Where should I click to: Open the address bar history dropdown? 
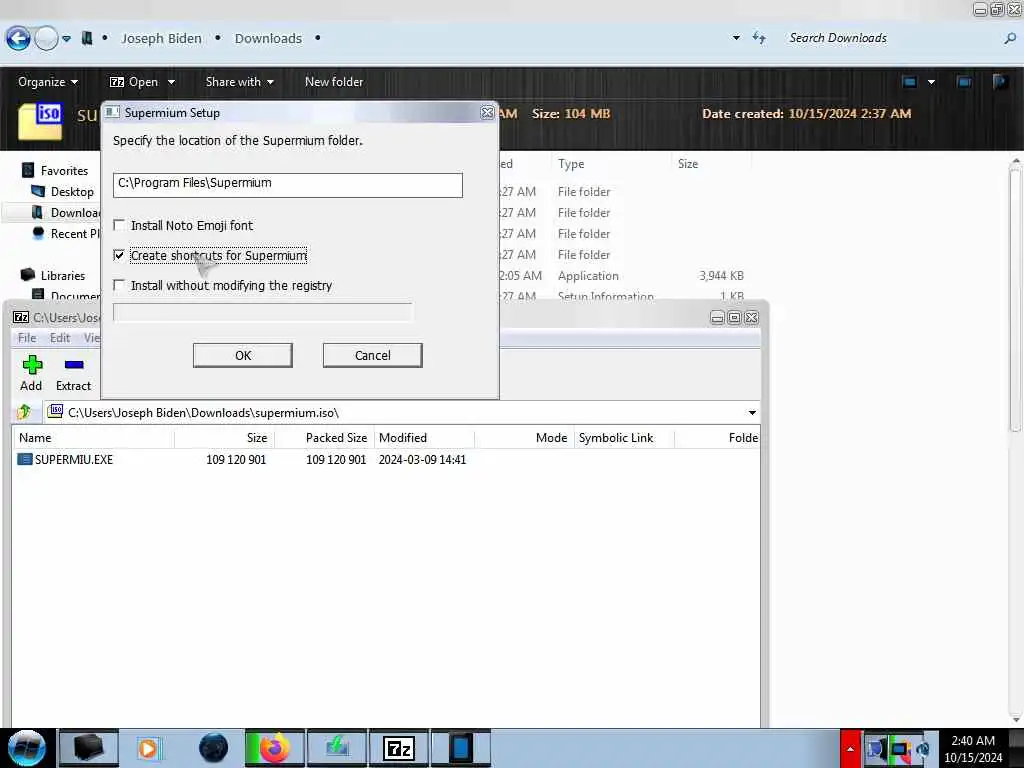pos(736,38)
